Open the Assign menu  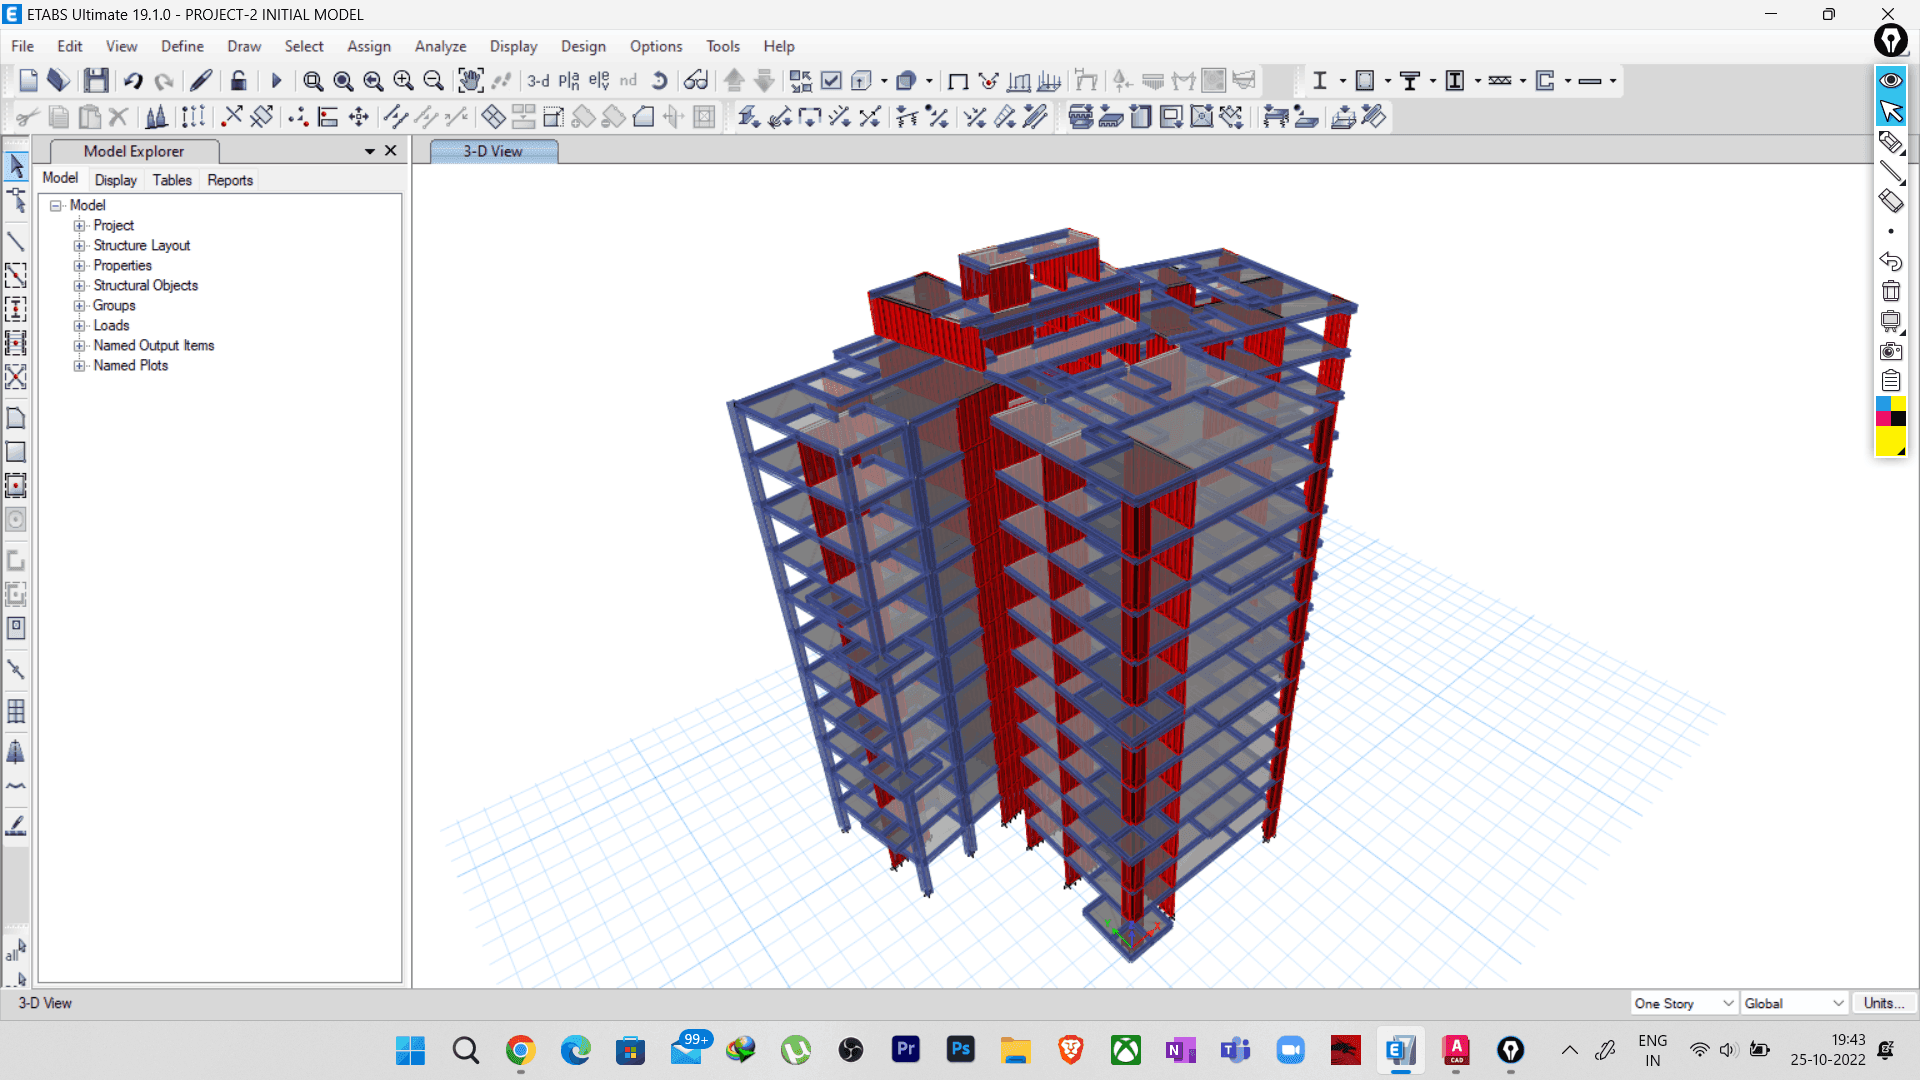tap(369, 46)
